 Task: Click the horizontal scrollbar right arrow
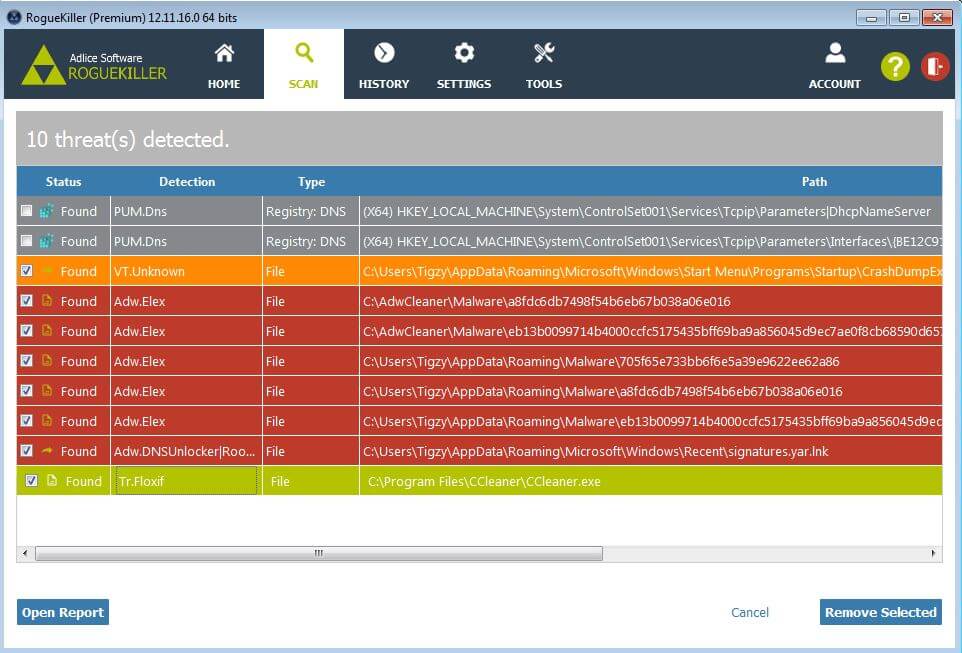coord(933,553)
